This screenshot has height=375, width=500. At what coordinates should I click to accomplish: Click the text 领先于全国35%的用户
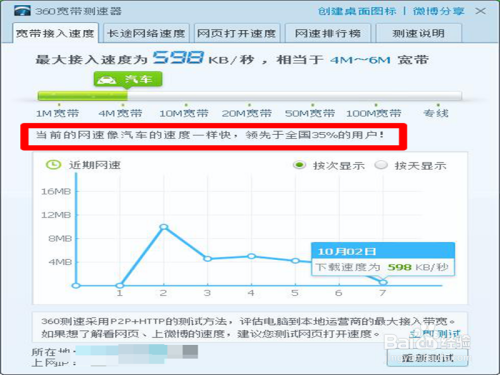tap(312, 135)
